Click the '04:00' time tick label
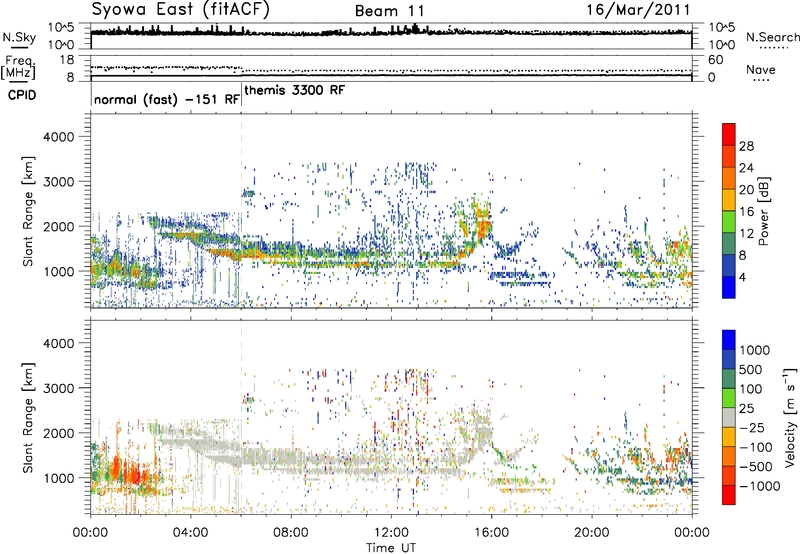Screen dimensions: 800x554 pos(190,533)
